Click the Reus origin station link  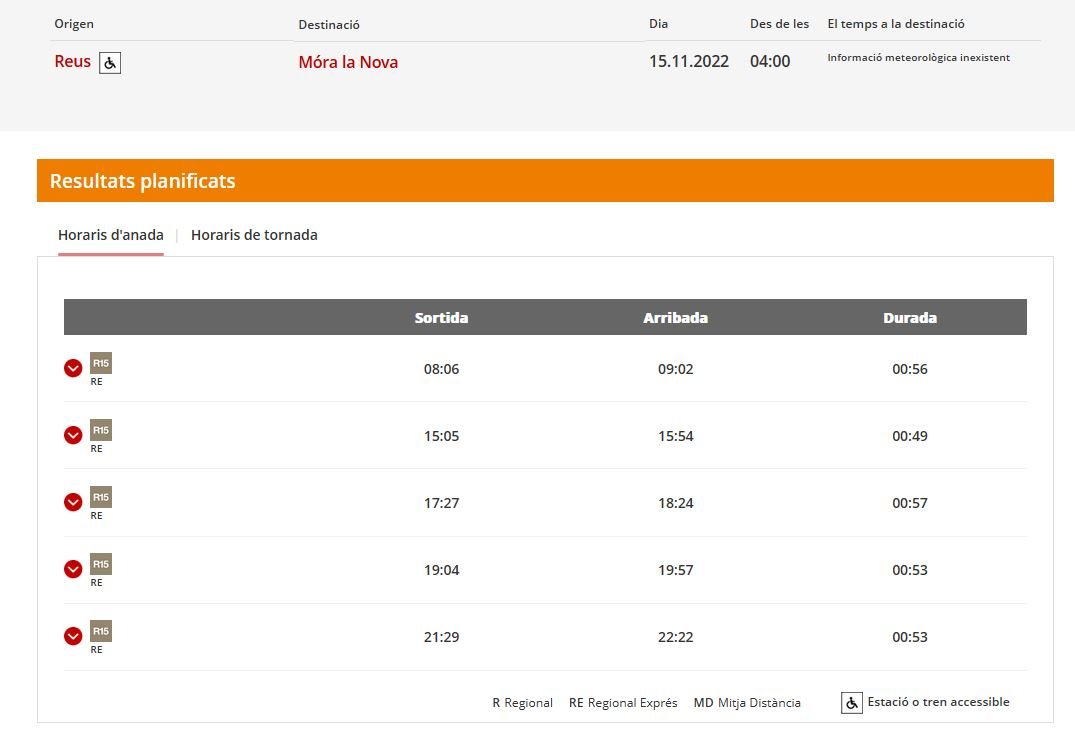point(72,62)
